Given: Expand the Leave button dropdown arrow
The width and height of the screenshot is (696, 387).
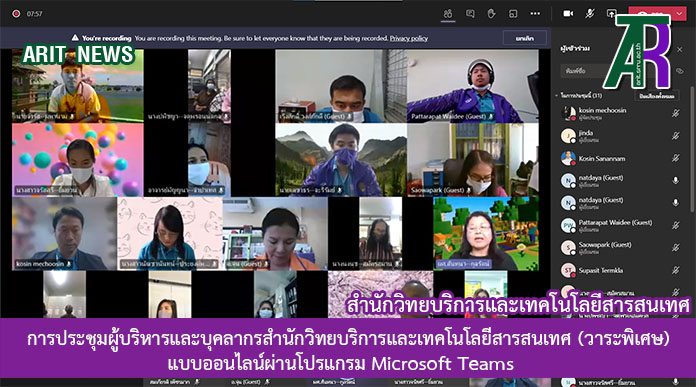Looking at the screenshot, I should click(x=680, y=14).
